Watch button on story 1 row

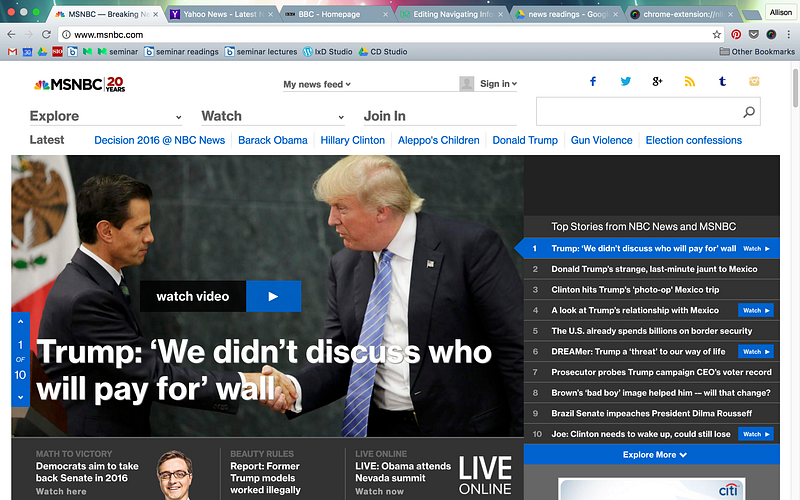point(756,248)
